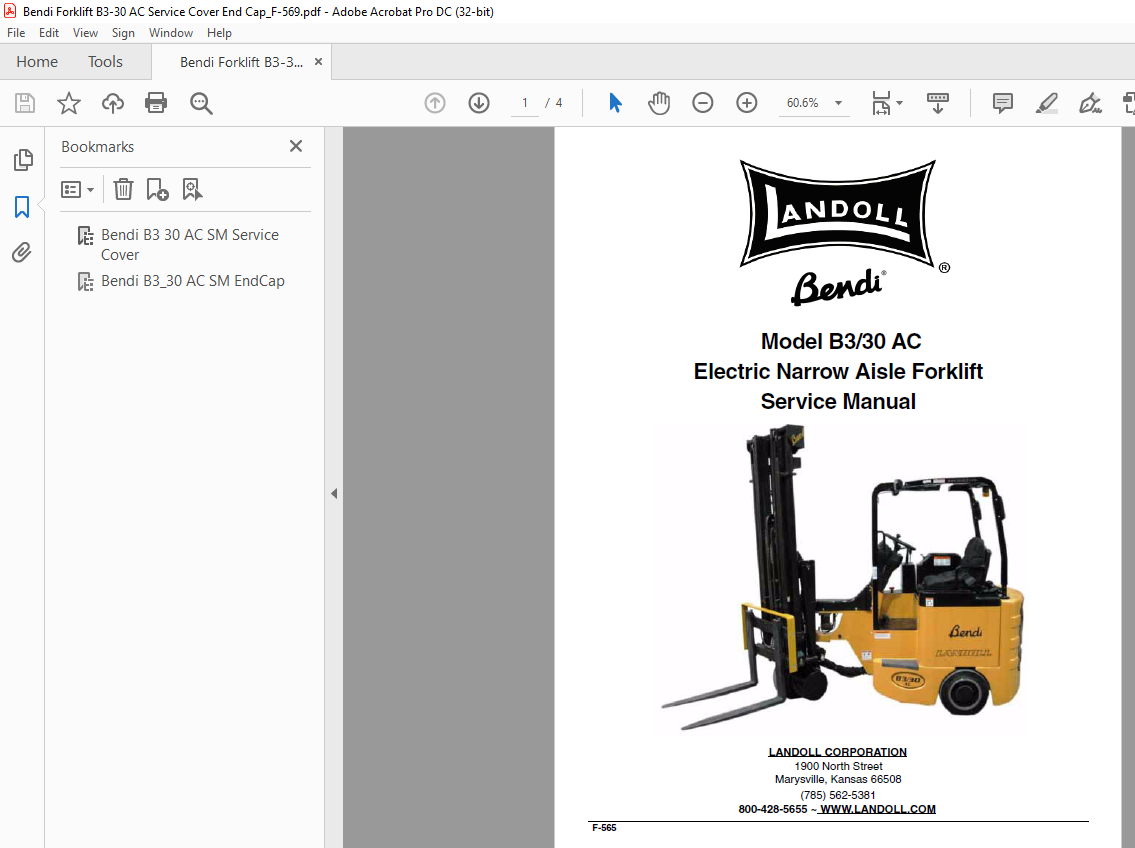
Task: Go to previous page arrow
Action: coord(434,103)
